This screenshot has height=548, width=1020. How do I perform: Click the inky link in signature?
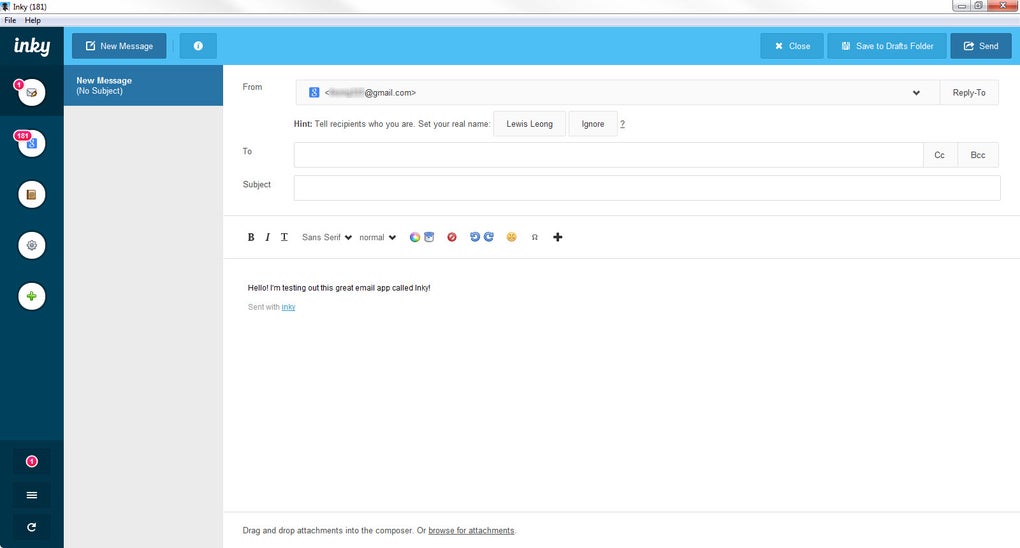(288, 307)
